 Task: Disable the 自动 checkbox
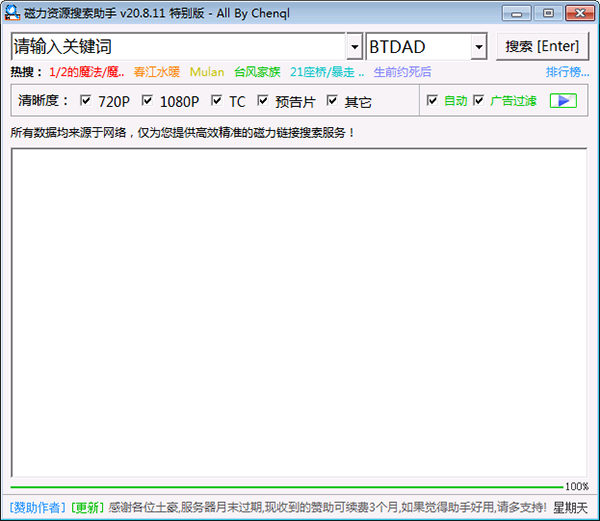pos(432,101)
